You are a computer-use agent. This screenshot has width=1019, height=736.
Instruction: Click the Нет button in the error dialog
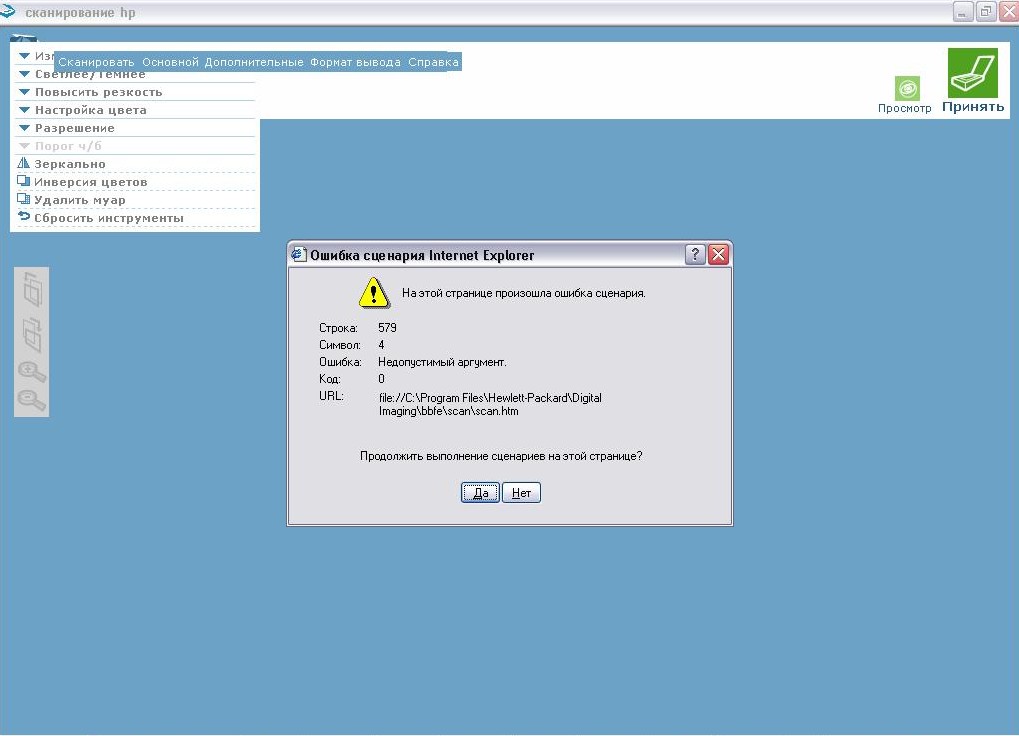[x=521, y=493]
